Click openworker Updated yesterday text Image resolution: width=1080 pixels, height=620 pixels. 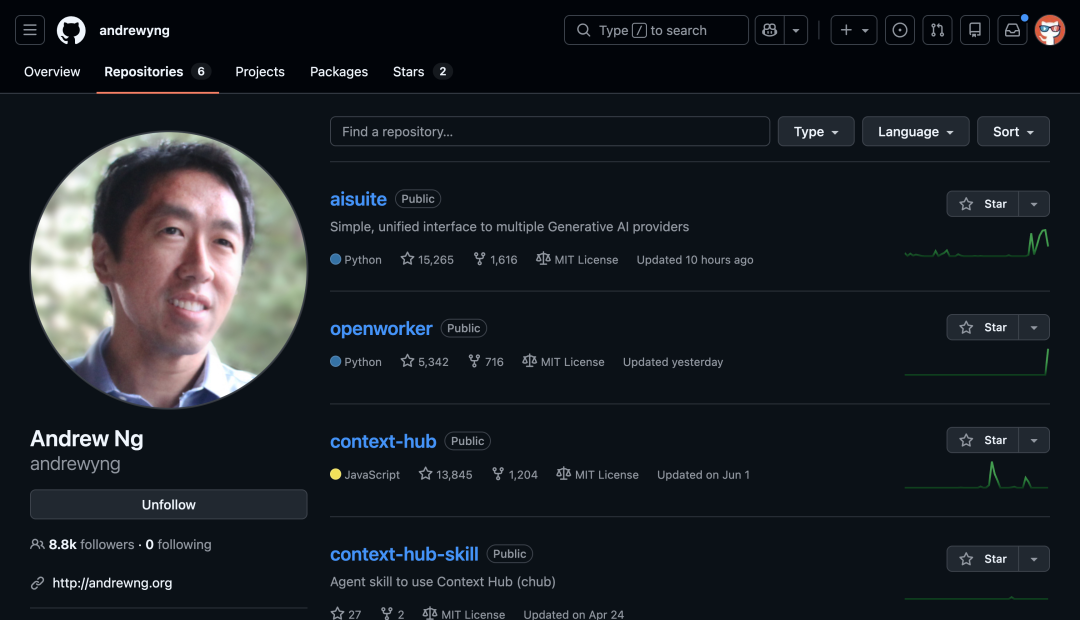pos(673,362)
